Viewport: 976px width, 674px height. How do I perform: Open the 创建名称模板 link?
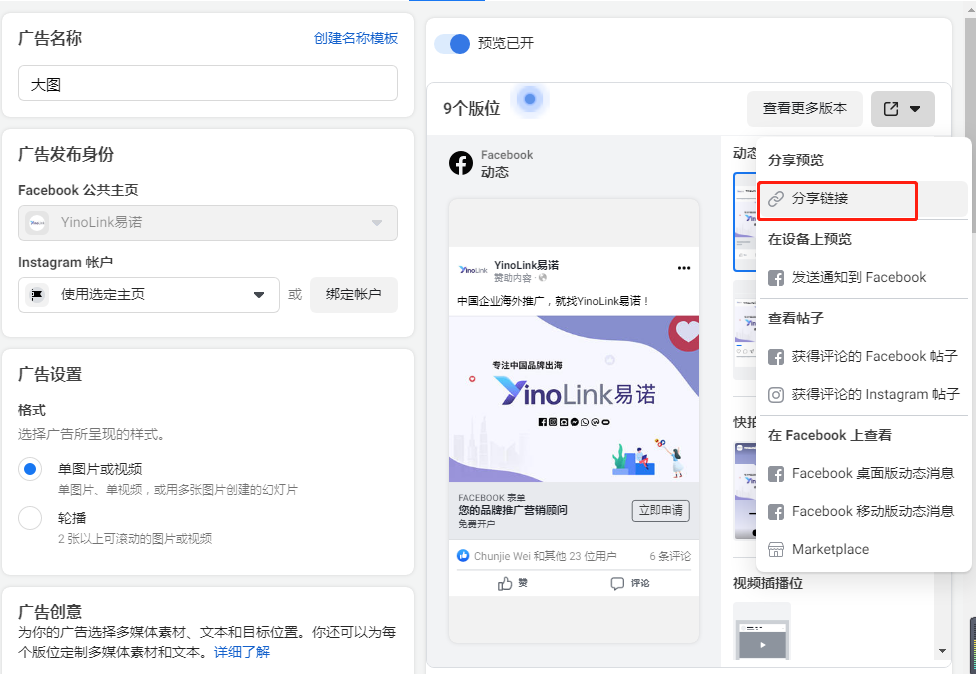pyautogui.click(x=355, y=38)
